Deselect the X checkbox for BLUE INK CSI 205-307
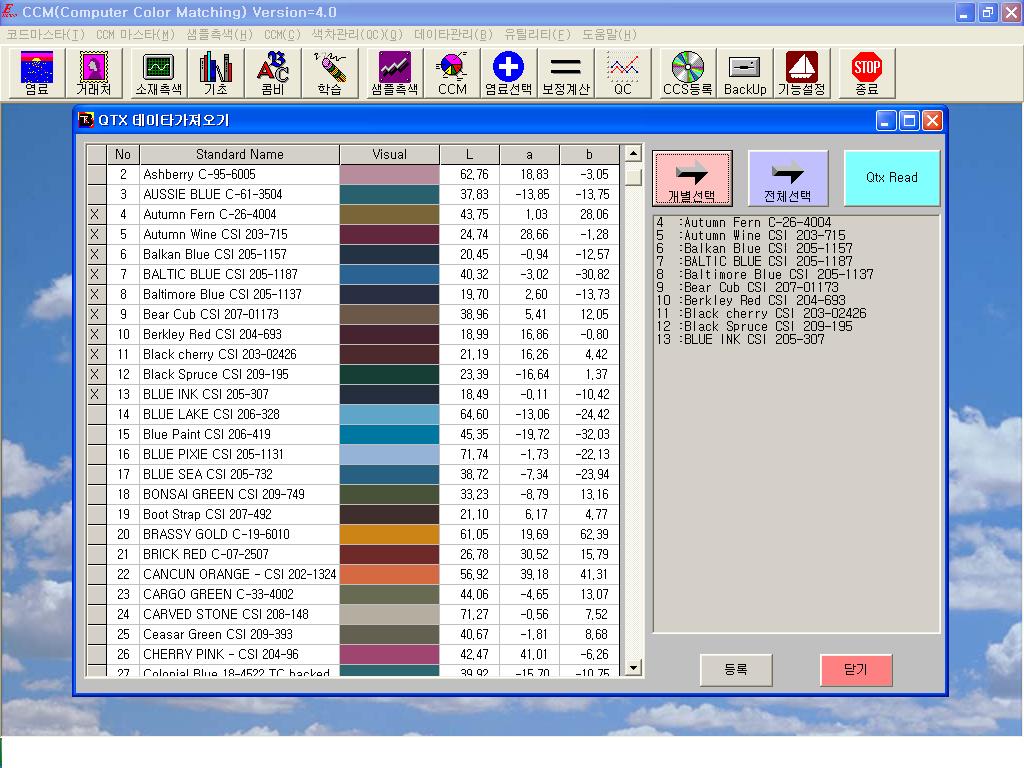 [95, 394]
